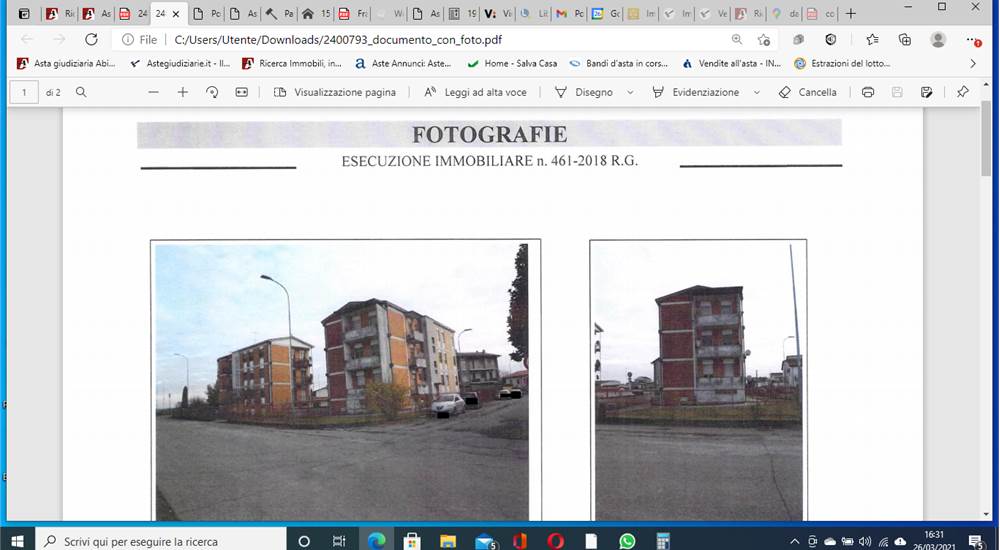
Task: Select the Cancella eraser tool
Action: click(807, 93)
